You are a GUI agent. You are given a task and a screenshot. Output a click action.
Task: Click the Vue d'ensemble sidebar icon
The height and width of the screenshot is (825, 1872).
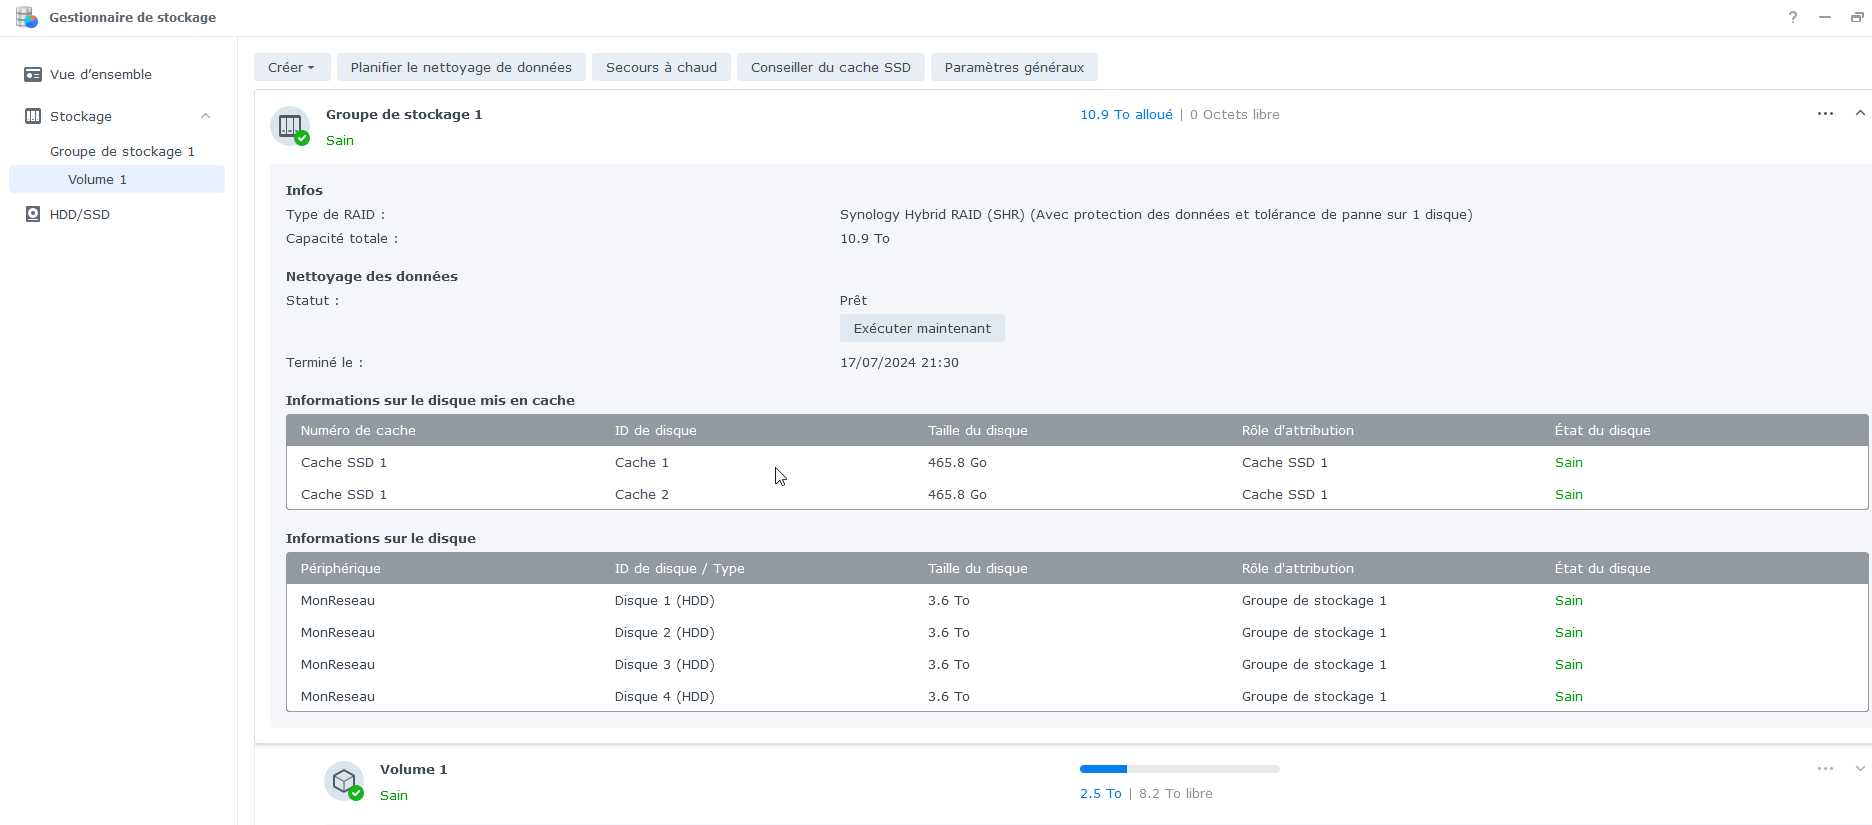coord(33,75)
